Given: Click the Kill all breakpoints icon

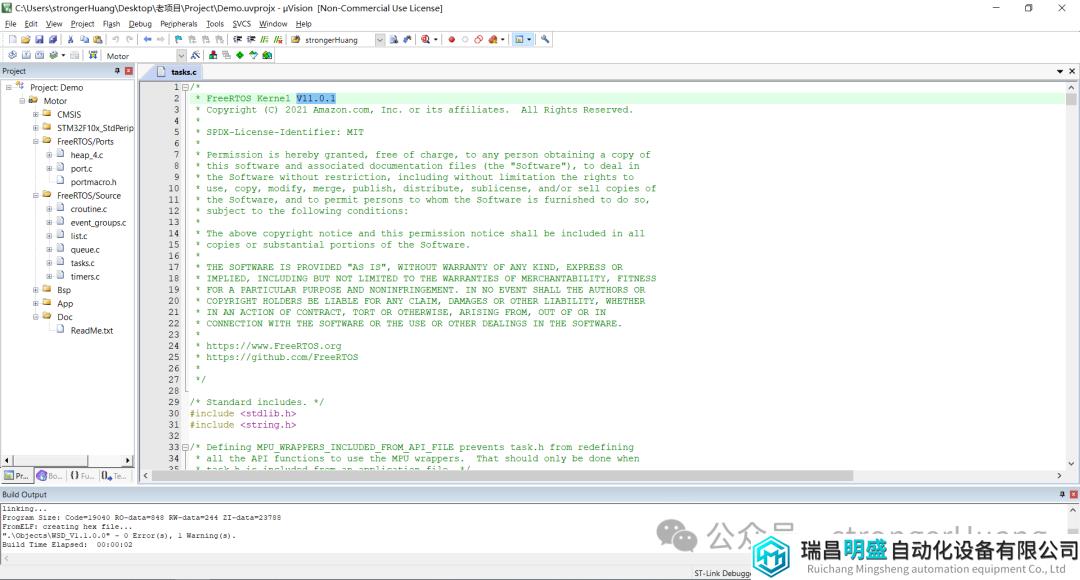Looking at the screenshot, I should click(492, 40).
